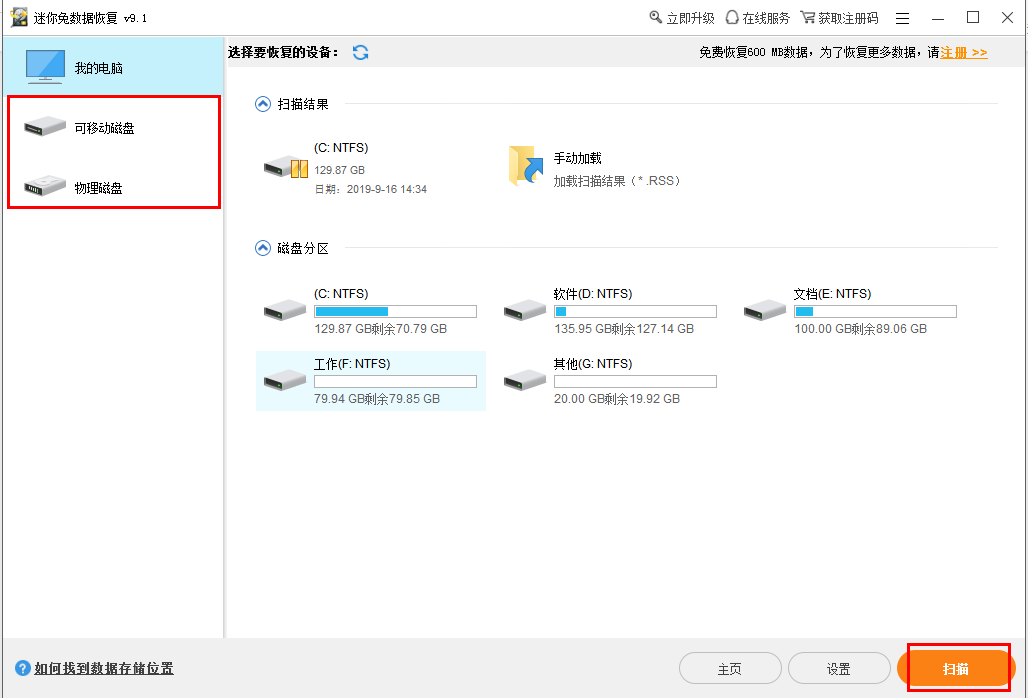Click 立即升级 in top bar
The height and width of the screenshot is (698, 1028).
pos(690,18)
